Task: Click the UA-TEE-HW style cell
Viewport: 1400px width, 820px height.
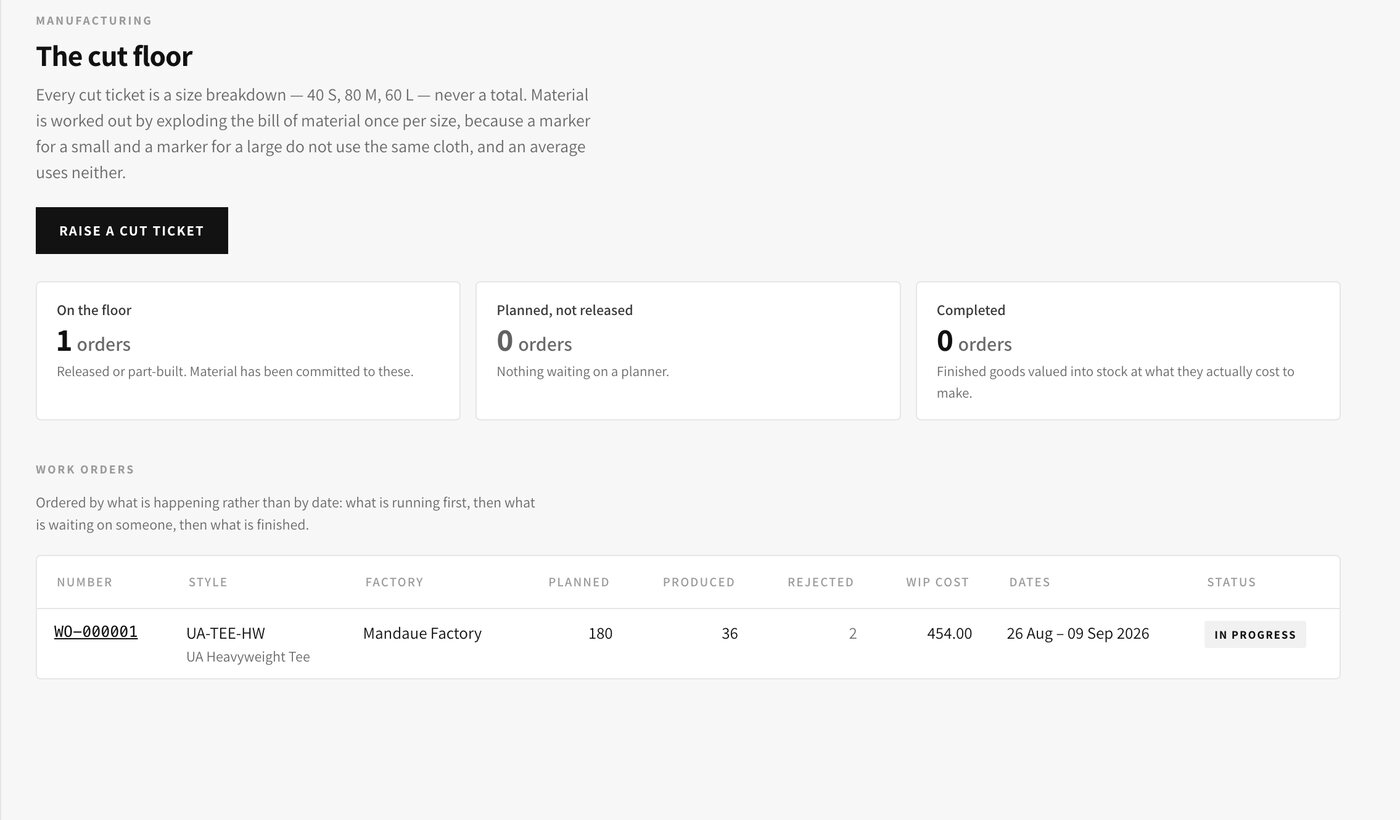Action: 226,633
